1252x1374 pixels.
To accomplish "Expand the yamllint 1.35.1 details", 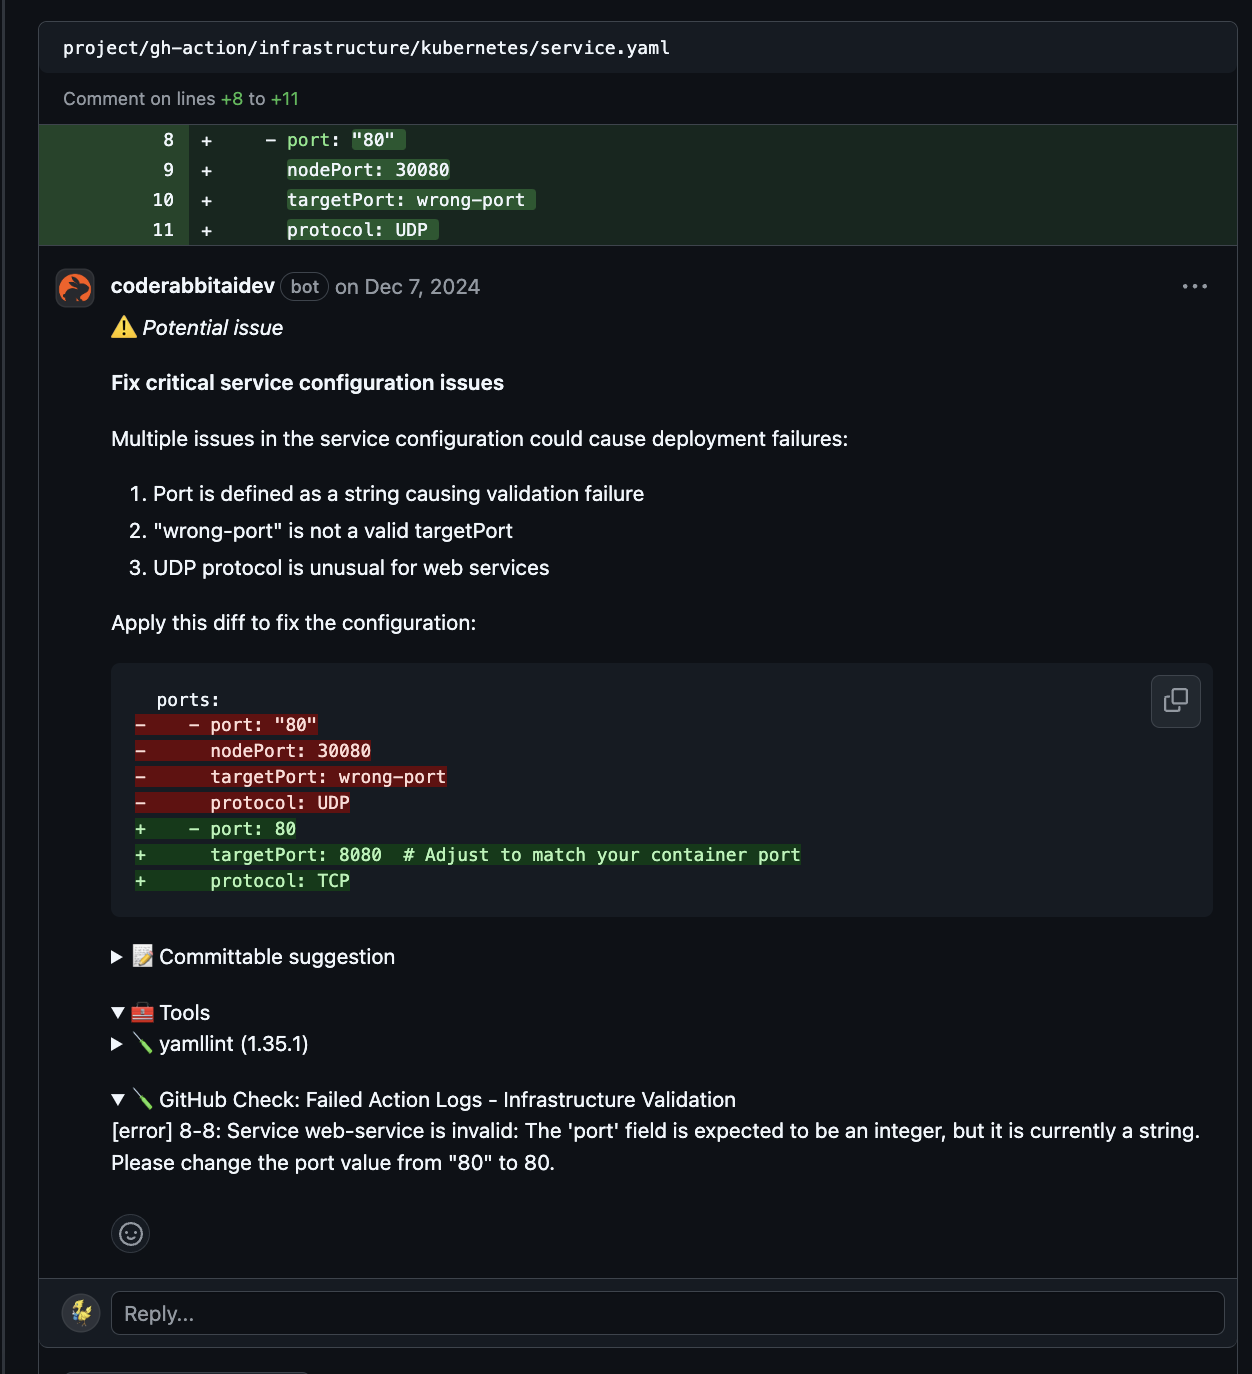I will 116,1043.
